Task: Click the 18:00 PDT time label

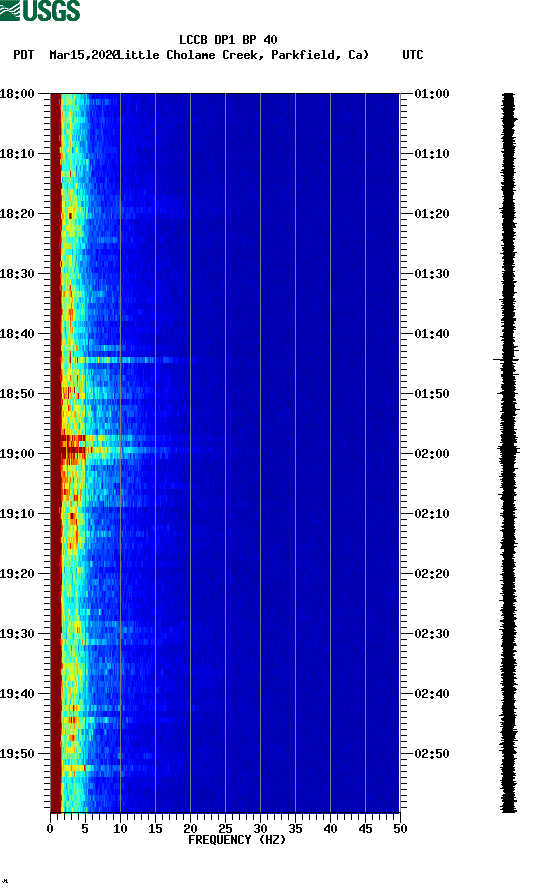Action: 17,94
